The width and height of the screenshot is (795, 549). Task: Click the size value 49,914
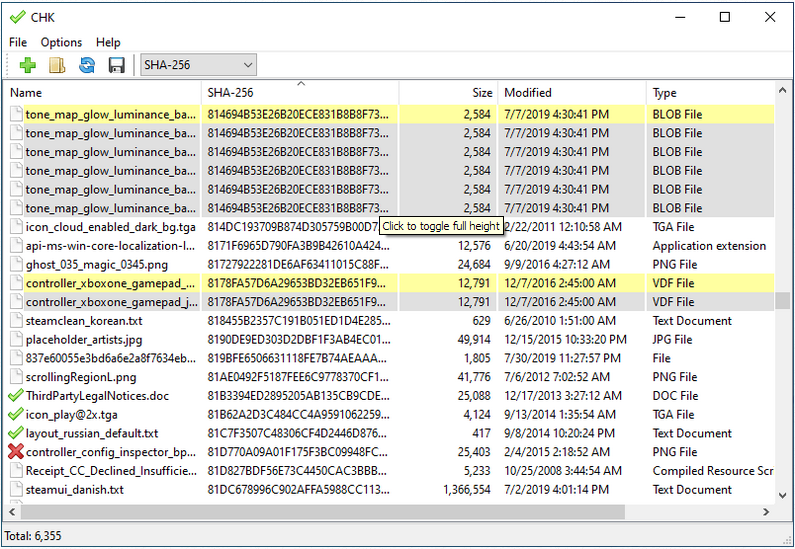point(474,340)
